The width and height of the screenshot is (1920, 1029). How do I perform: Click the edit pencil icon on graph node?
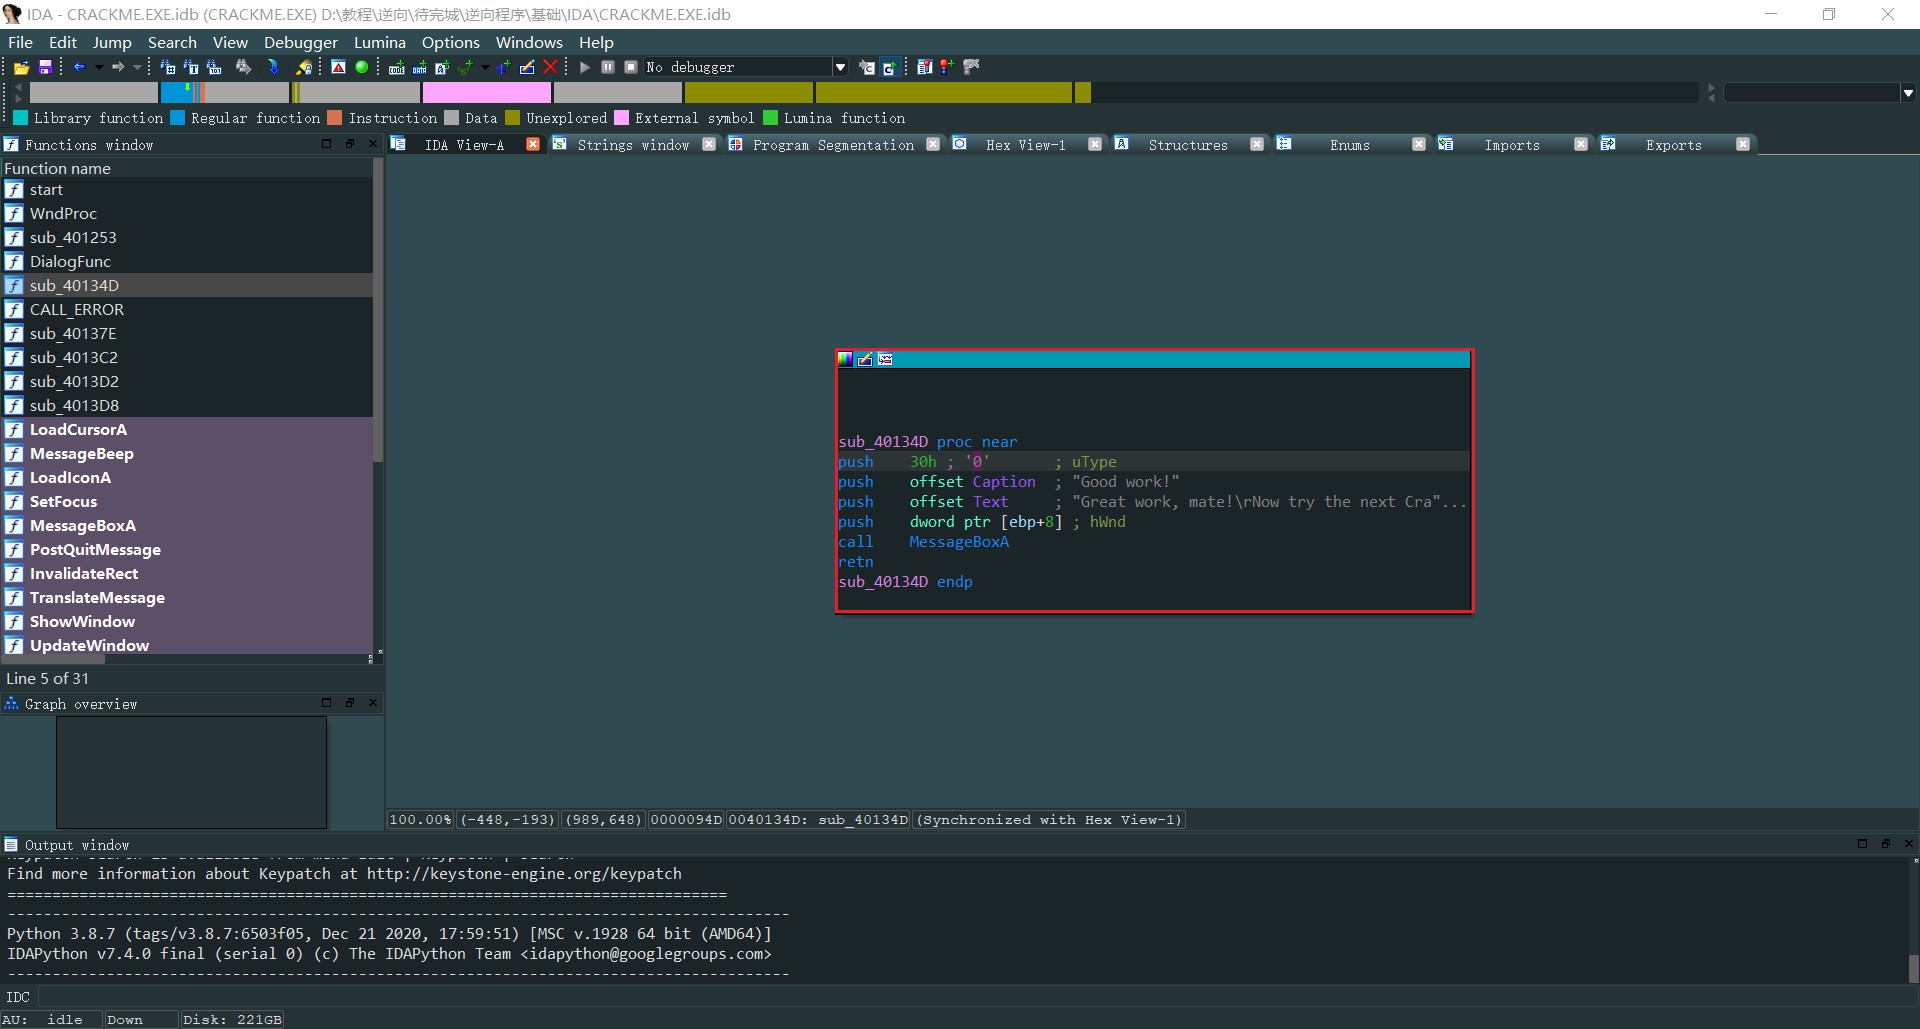point(865,359)
